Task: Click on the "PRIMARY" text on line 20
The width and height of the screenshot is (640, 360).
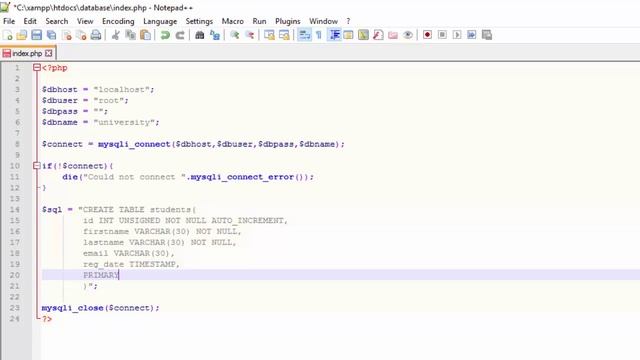Action: [101, 275]
